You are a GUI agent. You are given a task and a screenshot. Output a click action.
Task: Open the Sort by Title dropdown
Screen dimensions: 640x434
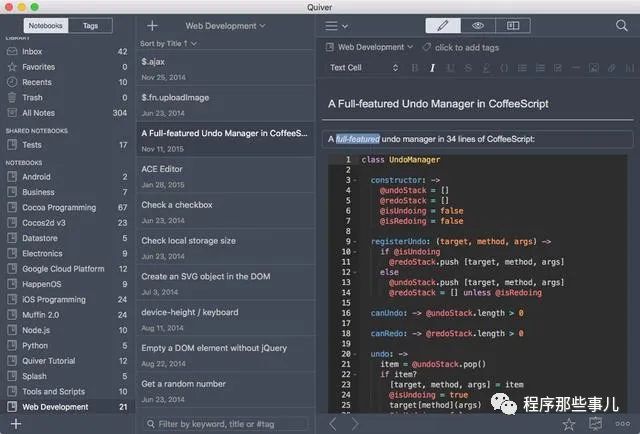tap(168, 43)
